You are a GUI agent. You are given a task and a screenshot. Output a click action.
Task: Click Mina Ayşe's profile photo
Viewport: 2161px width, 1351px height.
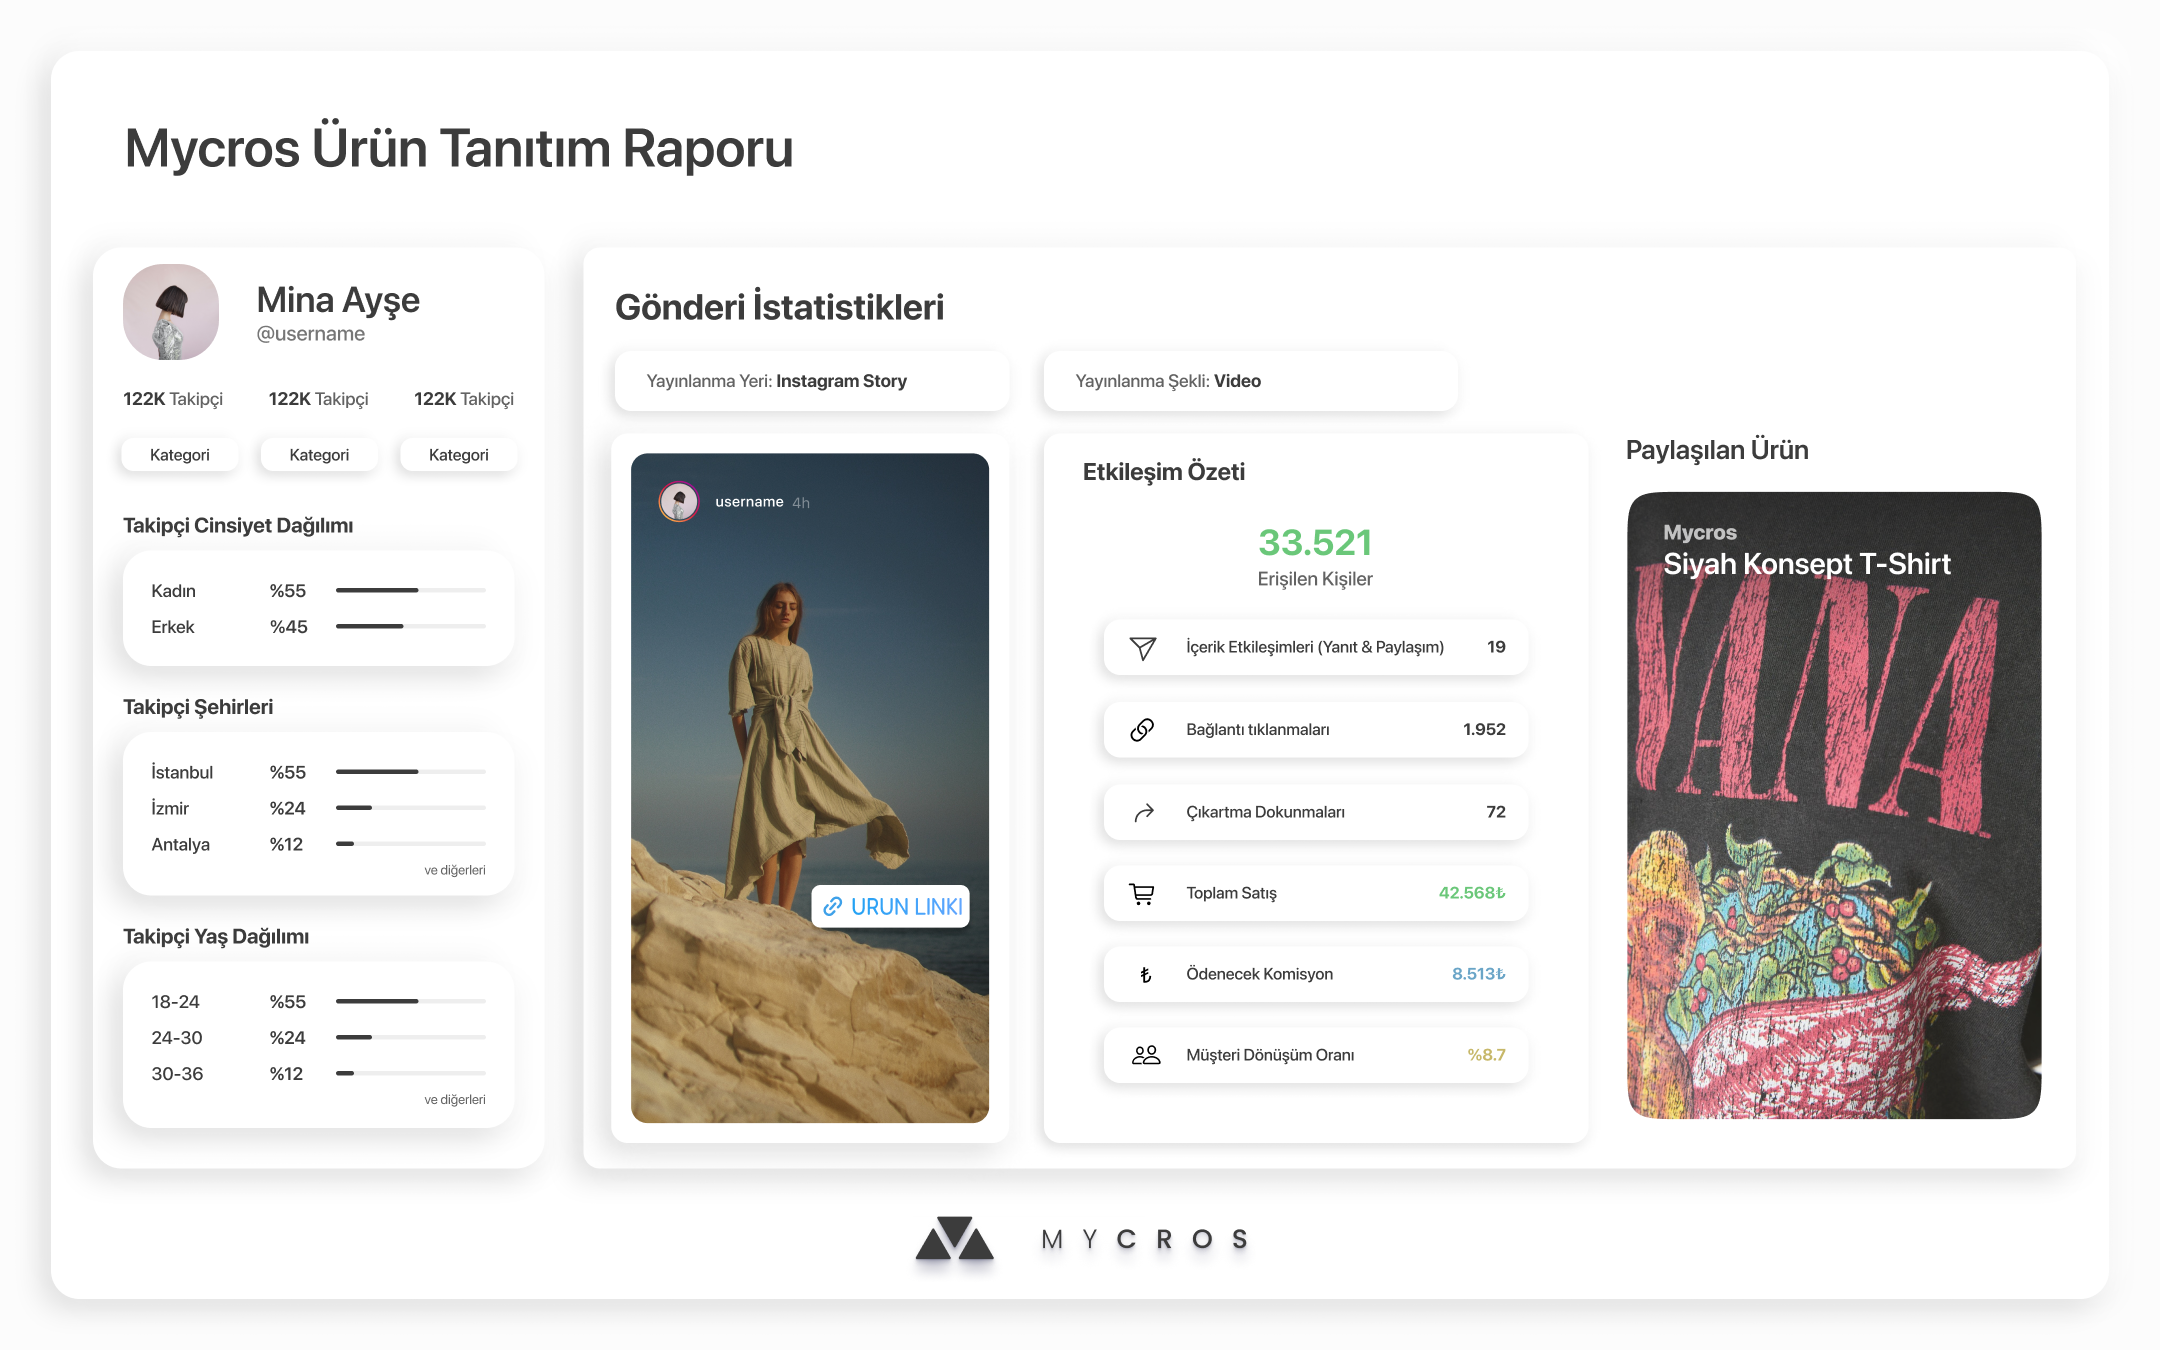(x=171, y=312)
